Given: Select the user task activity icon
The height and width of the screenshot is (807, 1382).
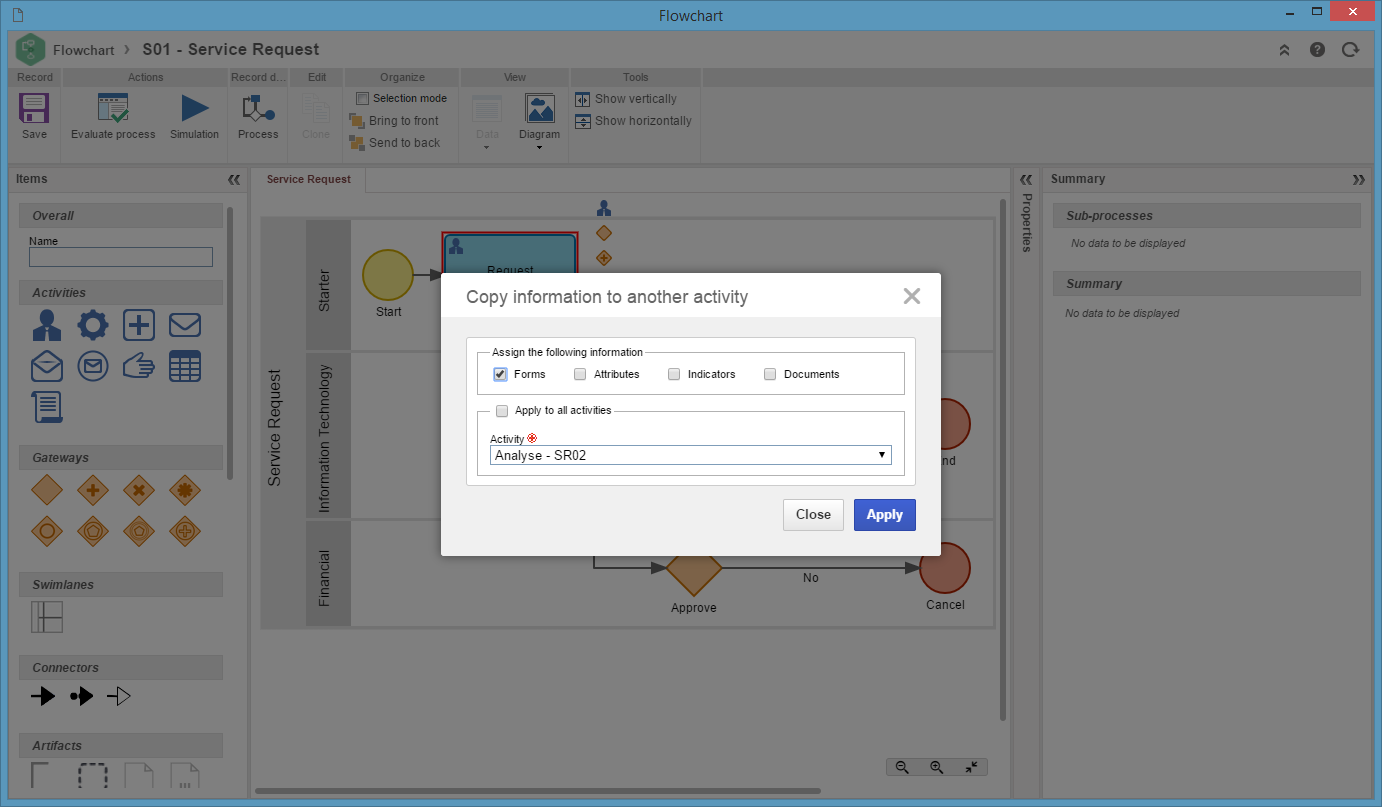Looking at the screenshot, I should 47,325.
